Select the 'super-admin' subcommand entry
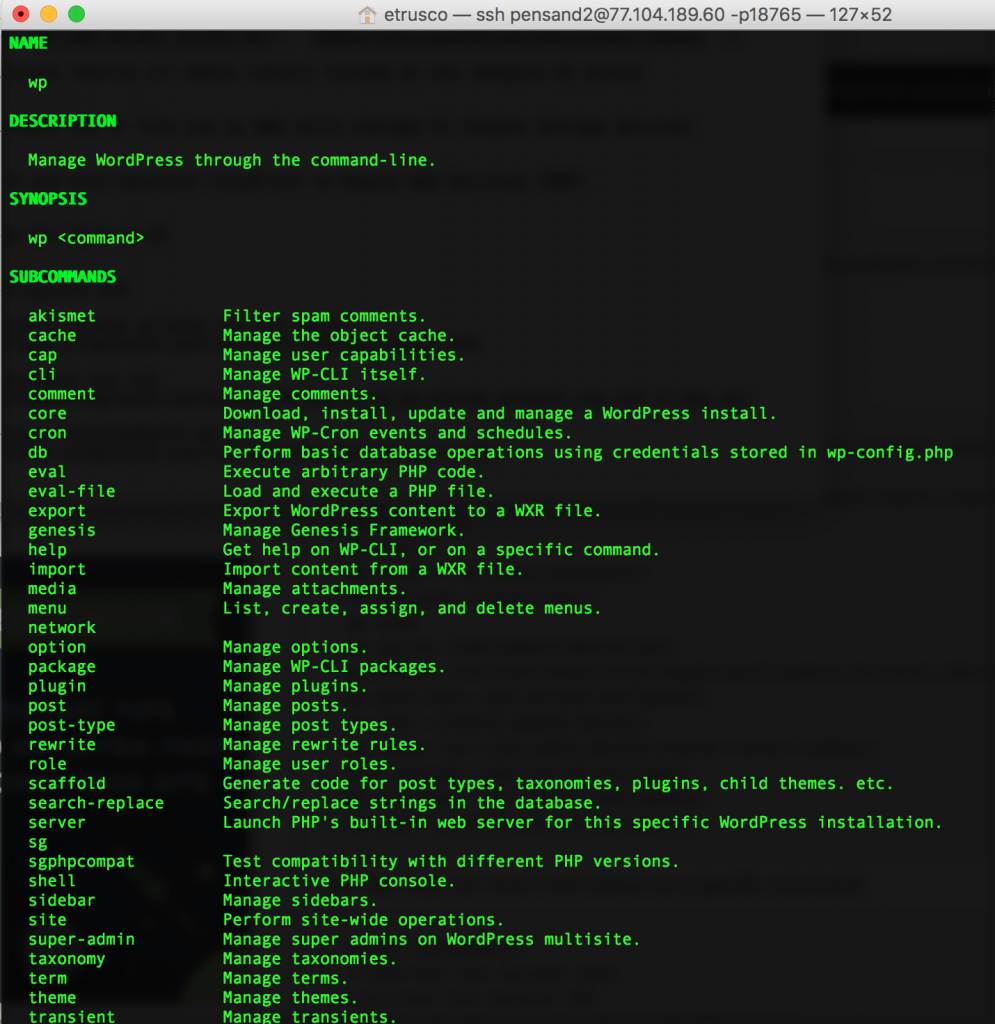The image size is (995, 1024). point(80,939)
